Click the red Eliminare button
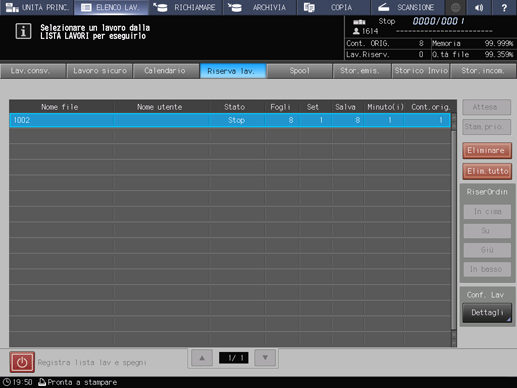Viewport: 517px width, 388px height. coord(487,151)
